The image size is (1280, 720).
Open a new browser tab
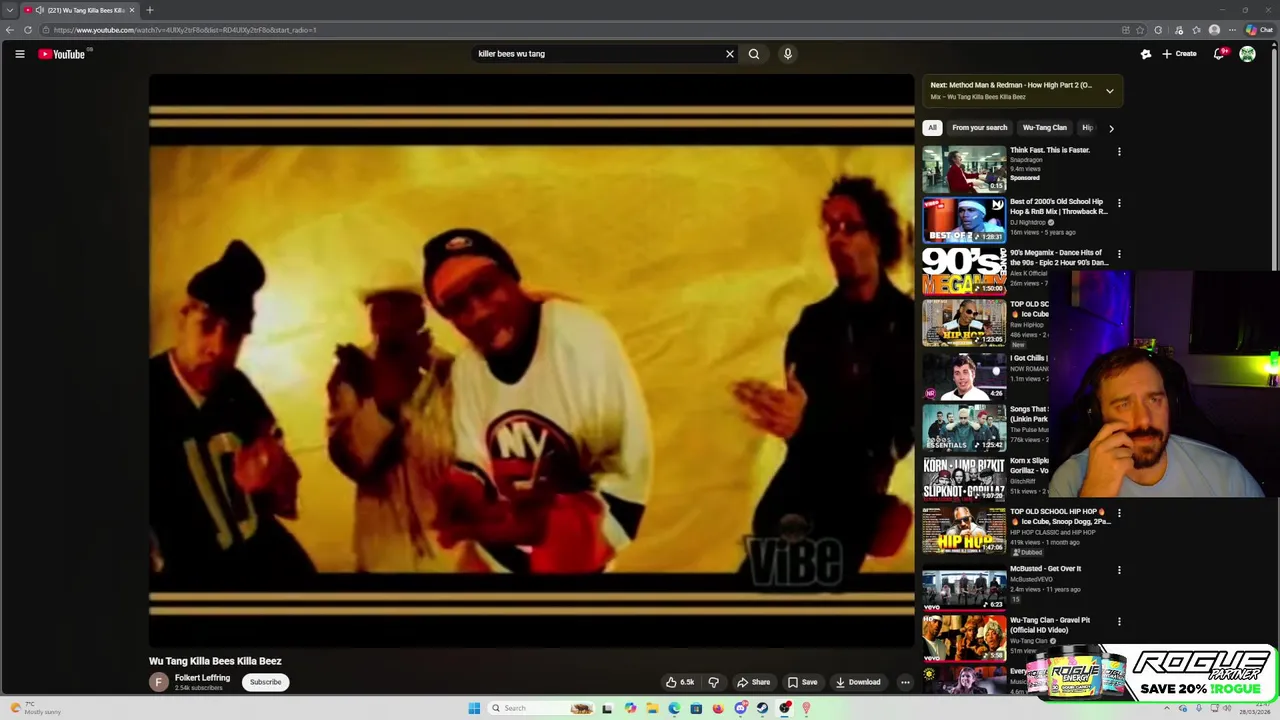(150, 10)
